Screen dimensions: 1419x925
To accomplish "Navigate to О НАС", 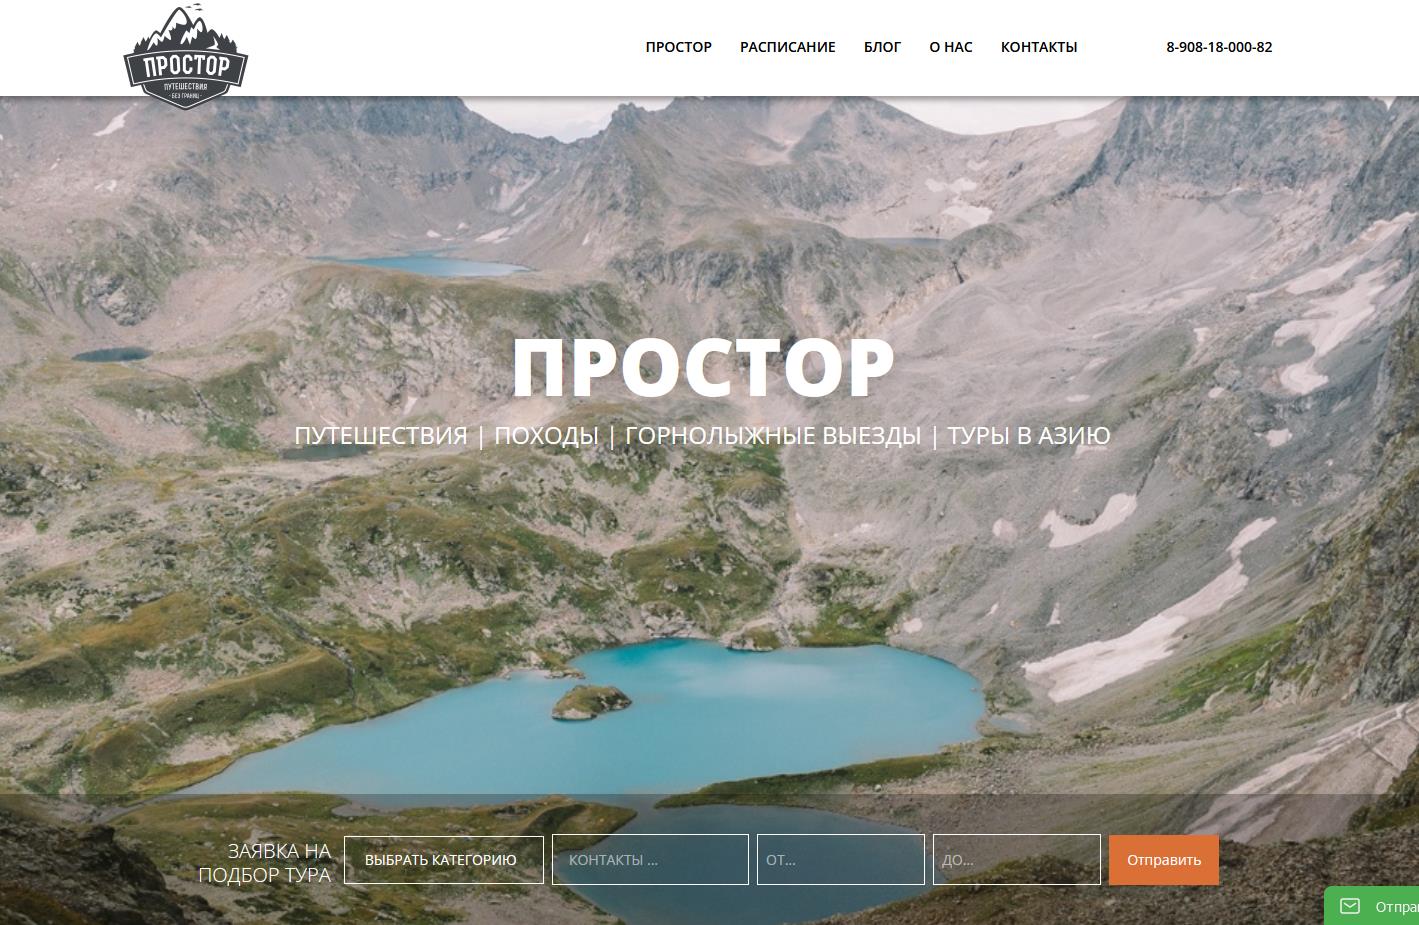I will pyautogui.click(x=951, y=47).
